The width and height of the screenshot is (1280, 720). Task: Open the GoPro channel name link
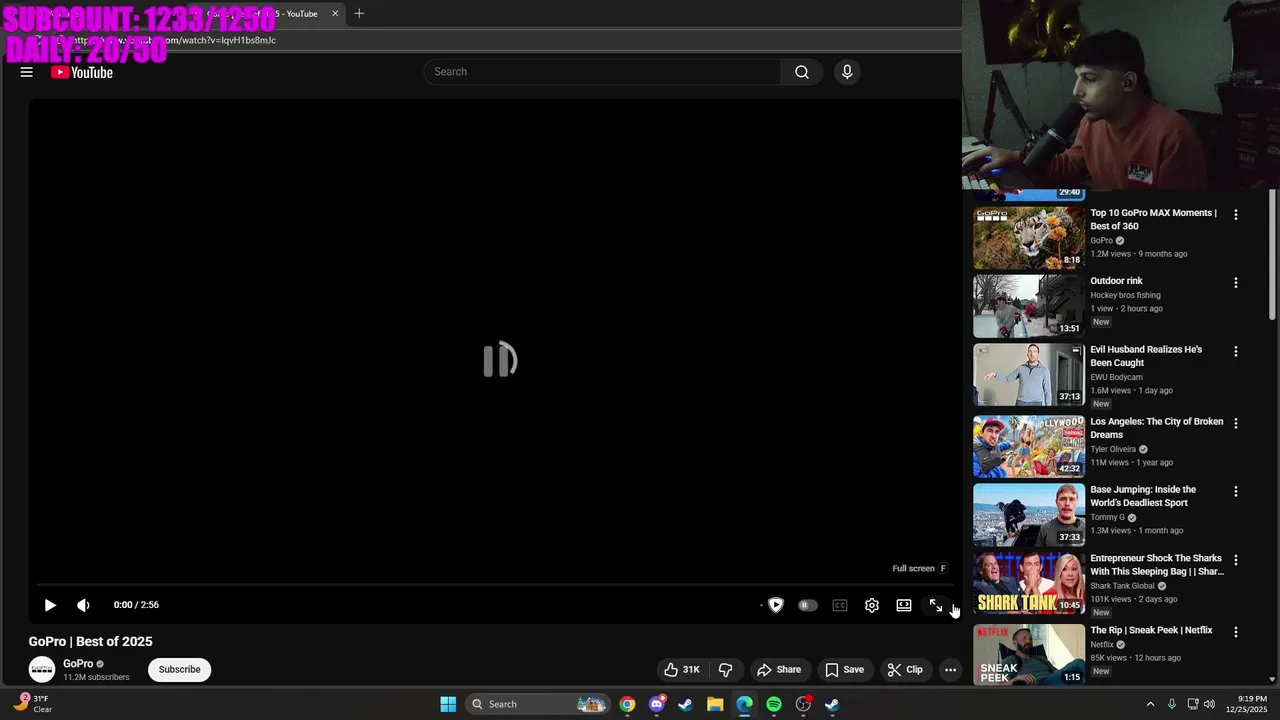[78, 664]
